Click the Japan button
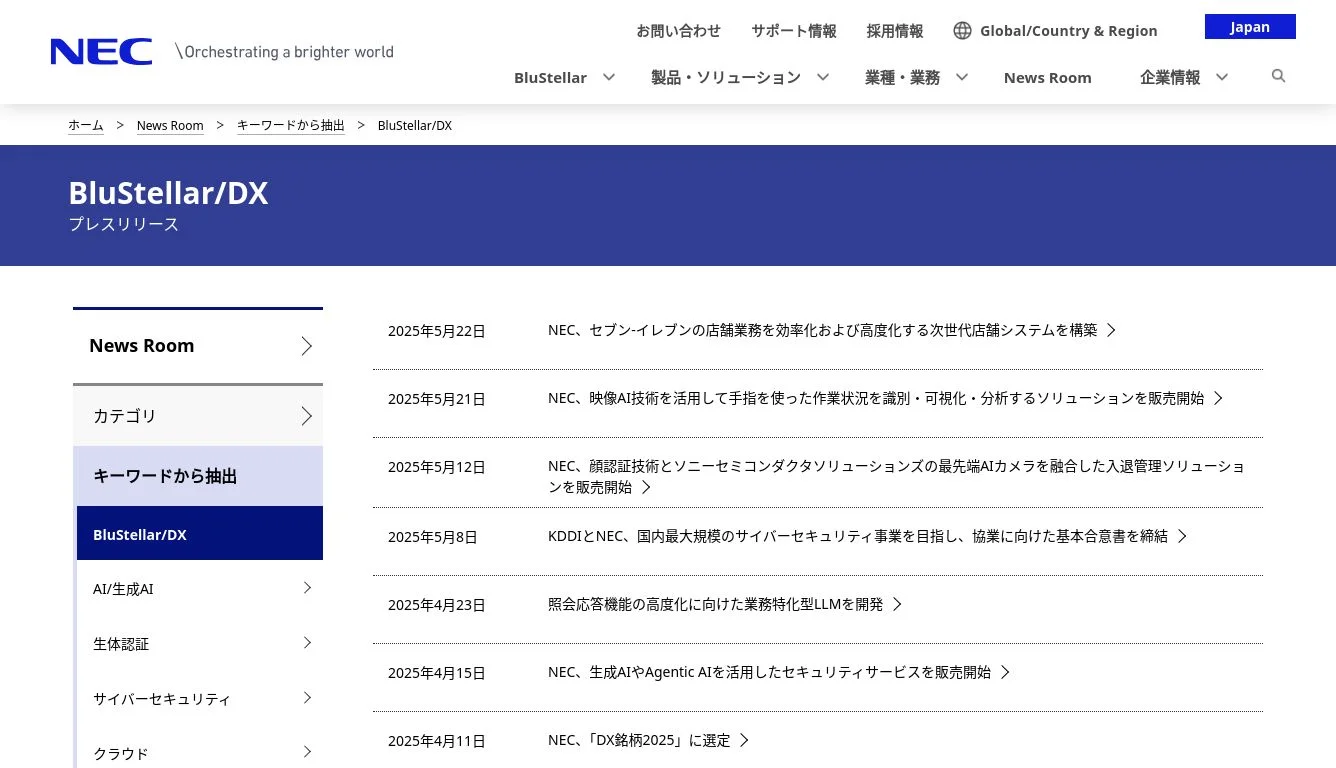Image resolution: width=1336 pixels, height=768 pixels. pos(1250,27)
